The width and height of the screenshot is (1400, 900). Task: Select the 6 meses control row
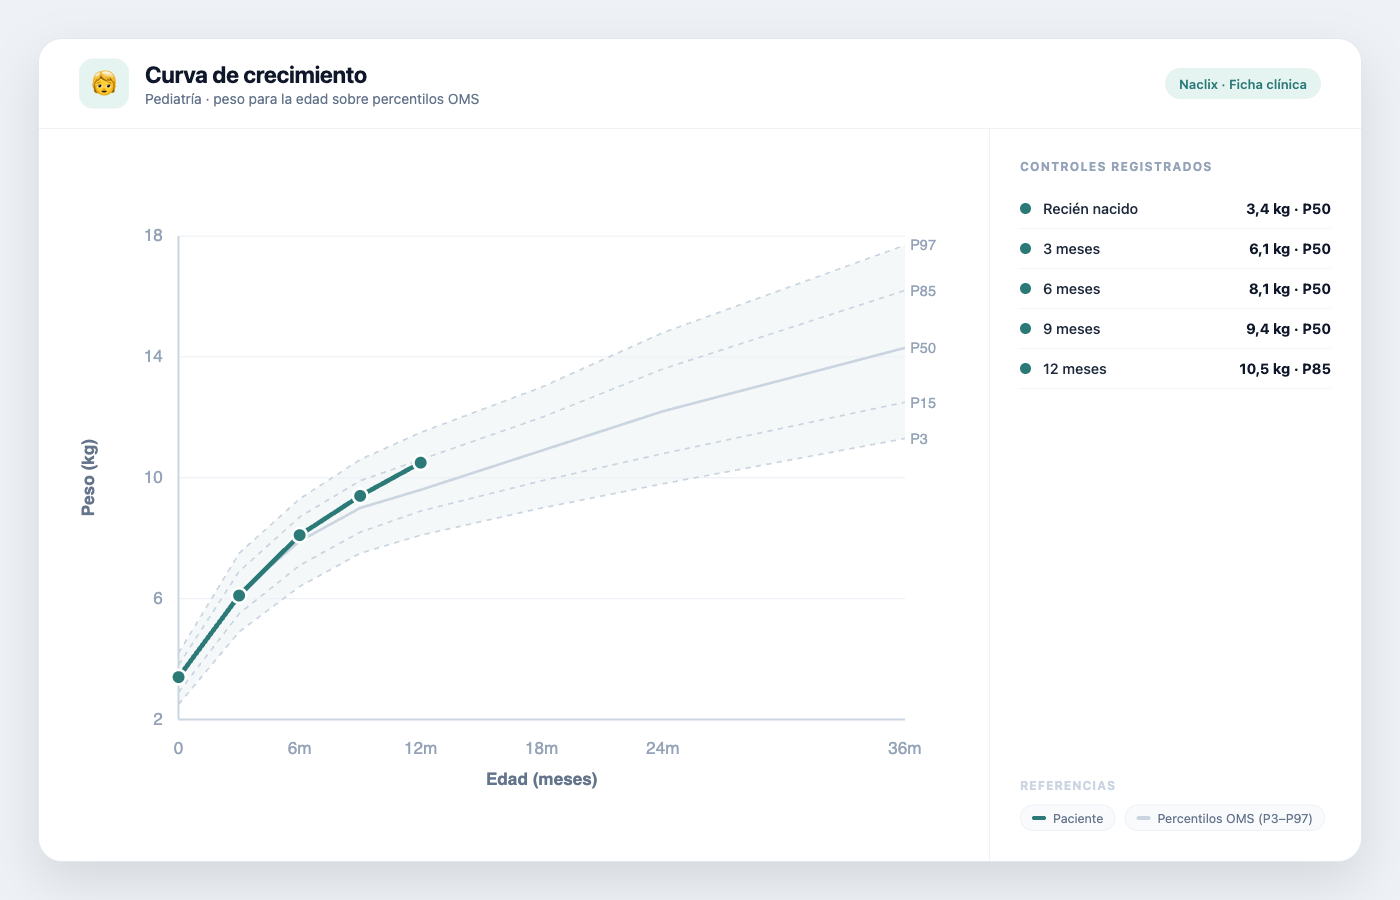tap(1175, 289)
